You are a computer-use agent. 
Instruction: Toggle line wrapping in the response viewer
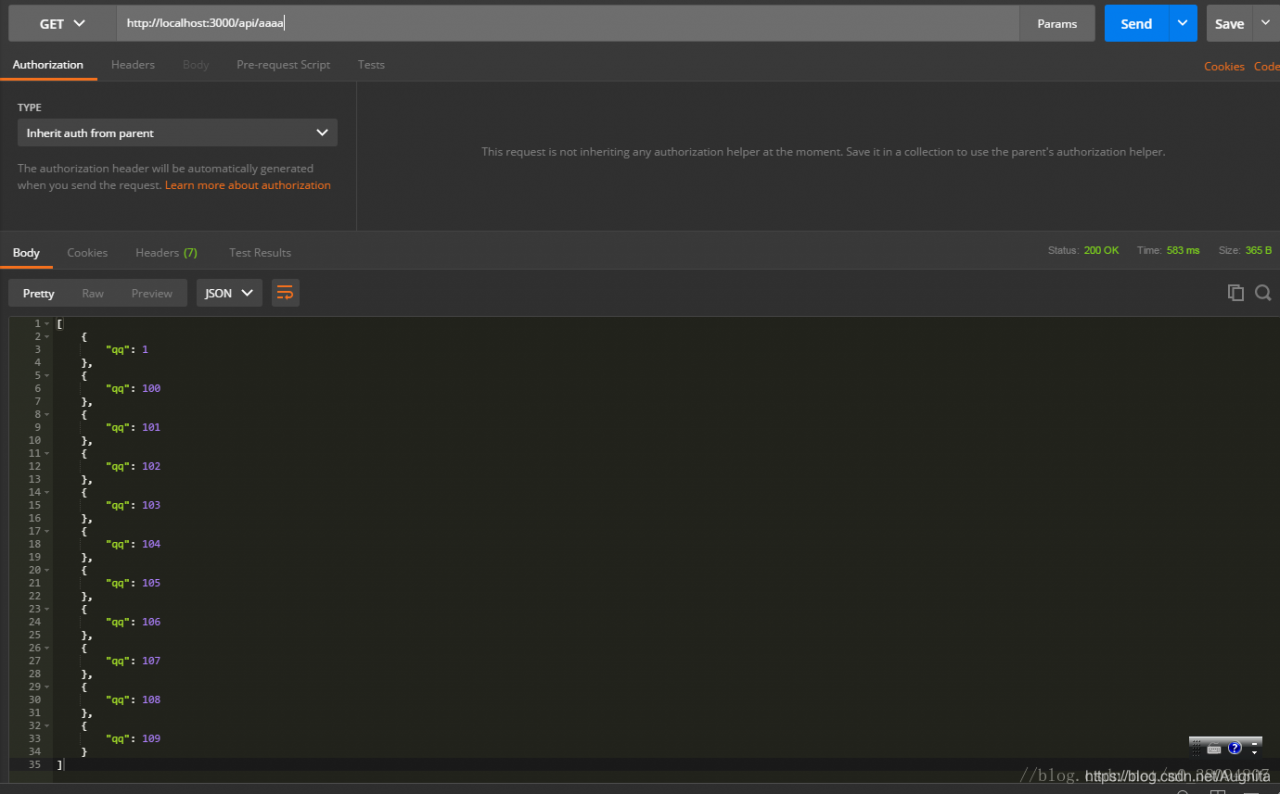pos(285,292)
